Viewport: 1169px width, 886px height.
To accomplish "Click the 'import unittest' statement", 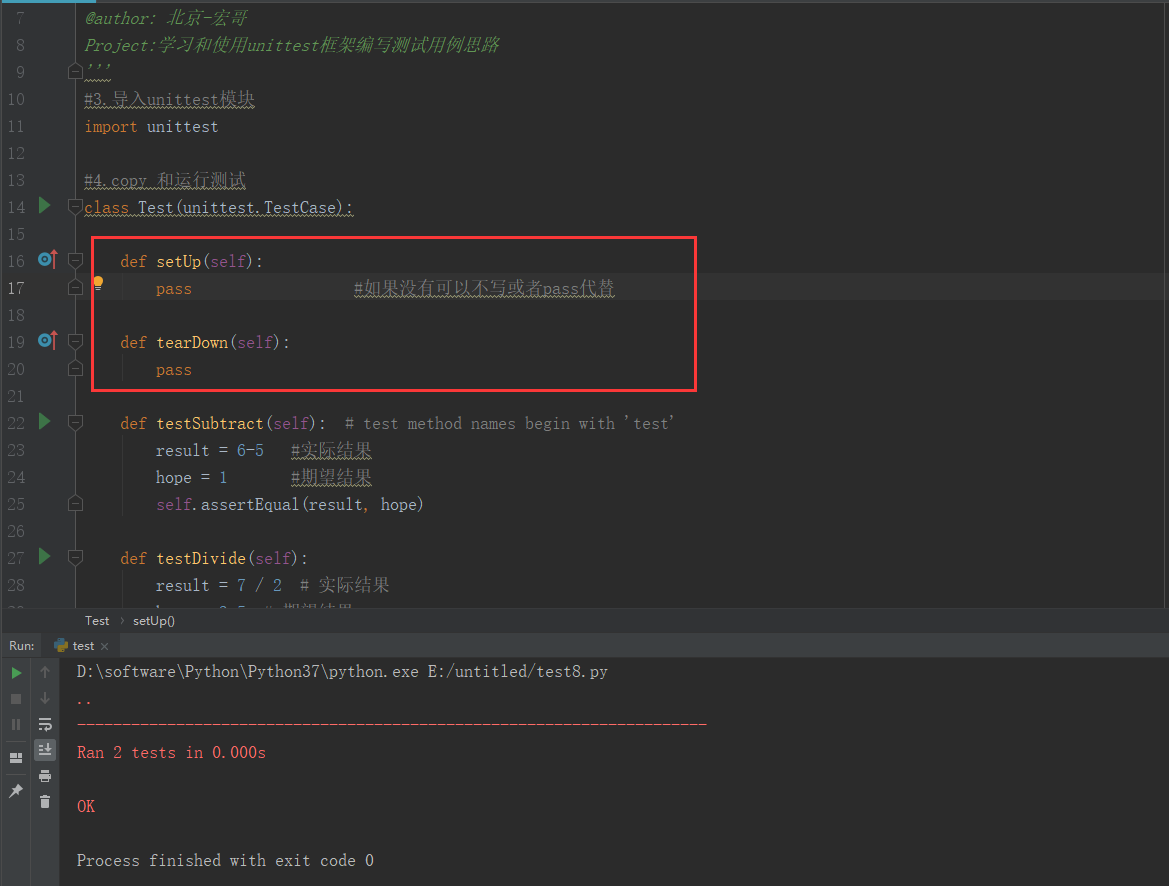I will click(x=151, y=127).
